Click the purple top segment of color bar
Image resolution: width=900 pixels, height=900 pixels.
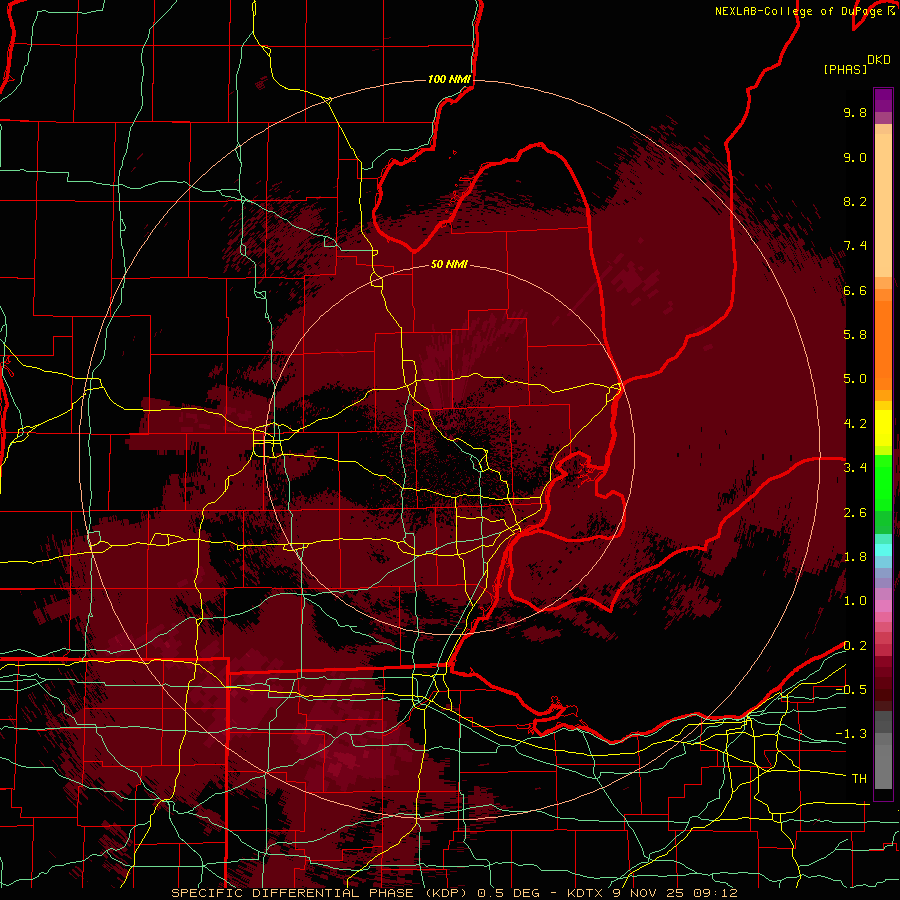(883, 100)
